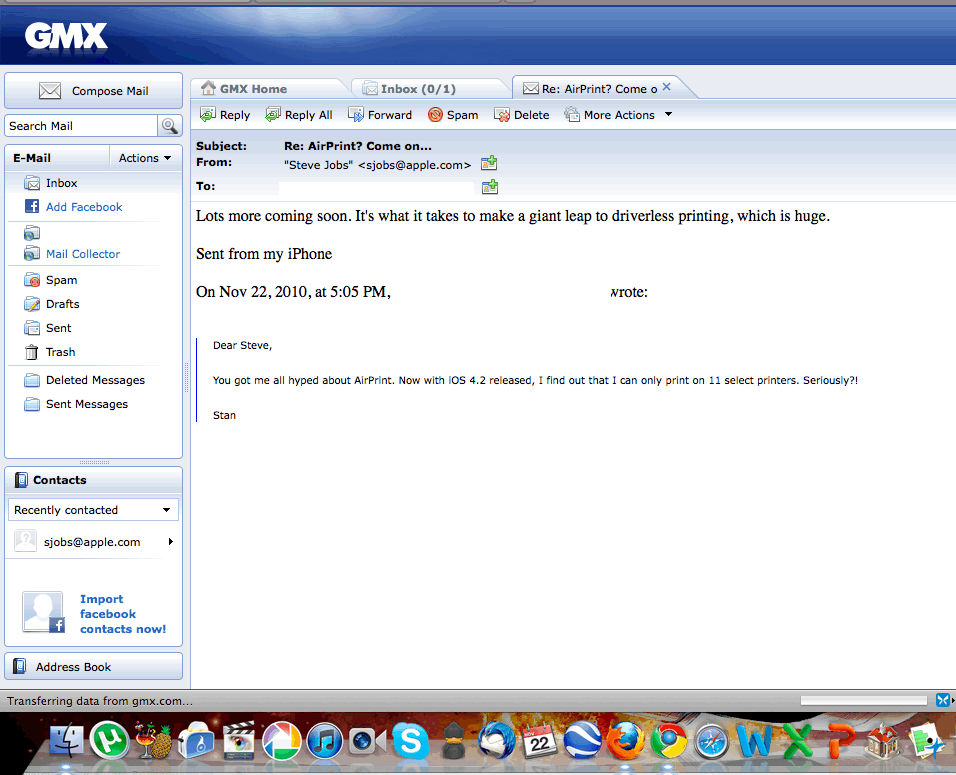Open the Address Book

point(93,666)
